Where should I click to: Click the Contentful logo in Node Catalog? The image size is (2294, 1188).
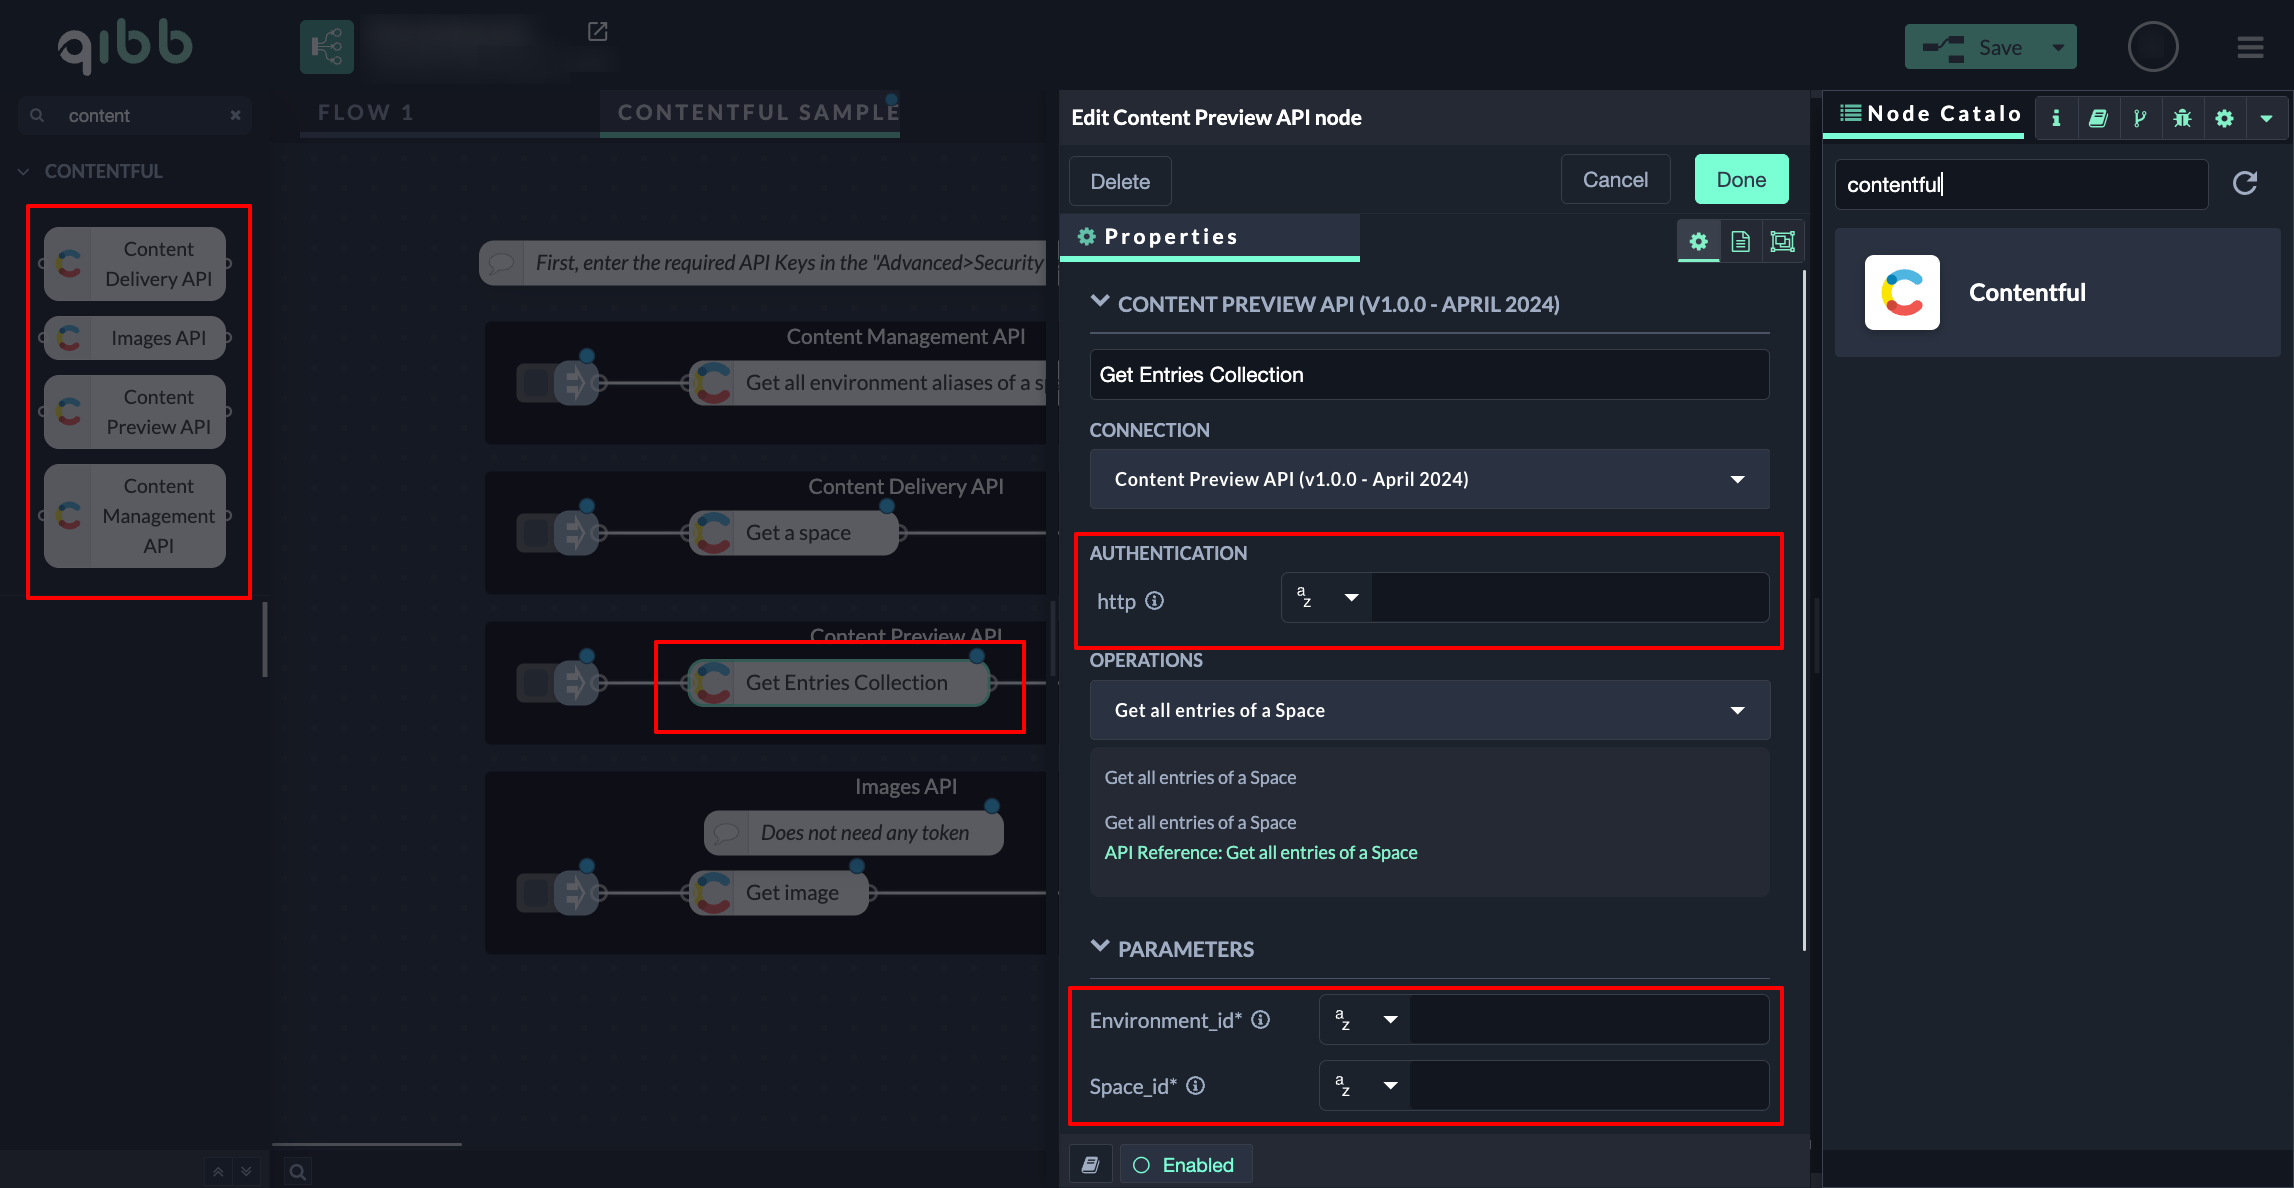1902,292
